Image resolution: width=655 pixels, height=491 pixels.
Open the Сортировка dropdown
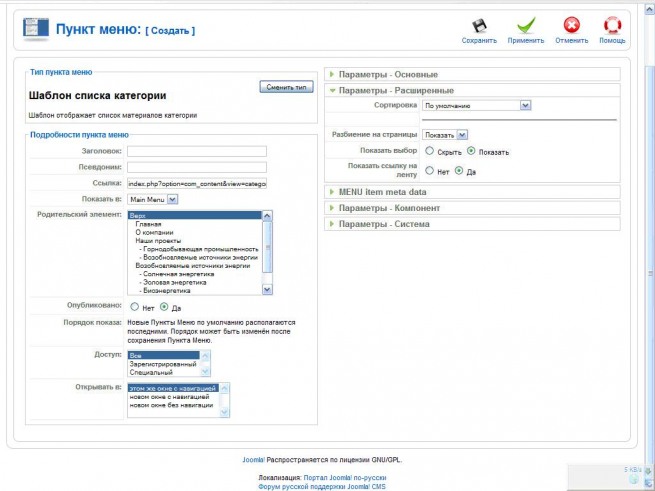[477, 106]
